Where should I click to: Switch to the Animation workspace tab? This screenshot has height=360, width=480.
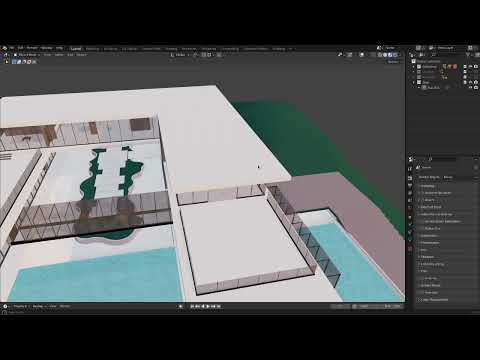[x=189, y=49]
